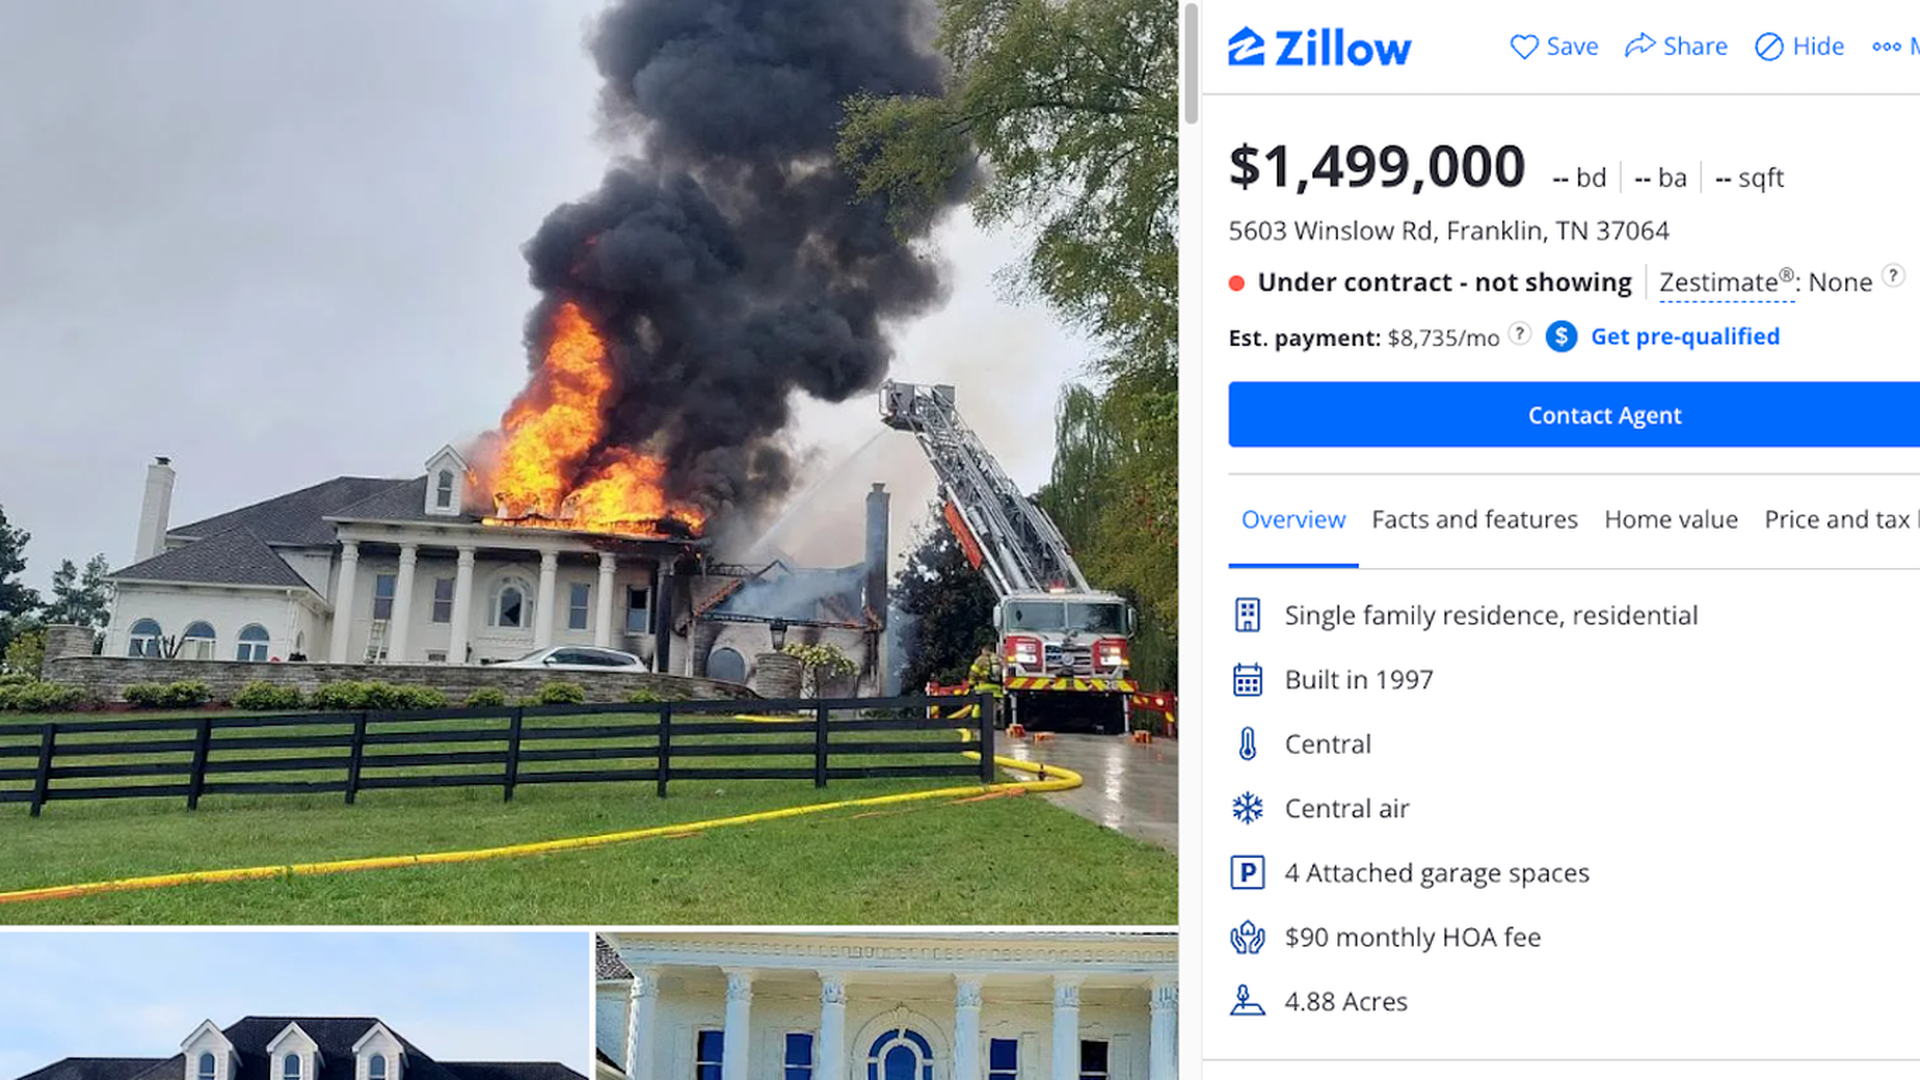1920x1080 pixels.
Task: Open the burning house main photo
Action: tap(589, 462)
